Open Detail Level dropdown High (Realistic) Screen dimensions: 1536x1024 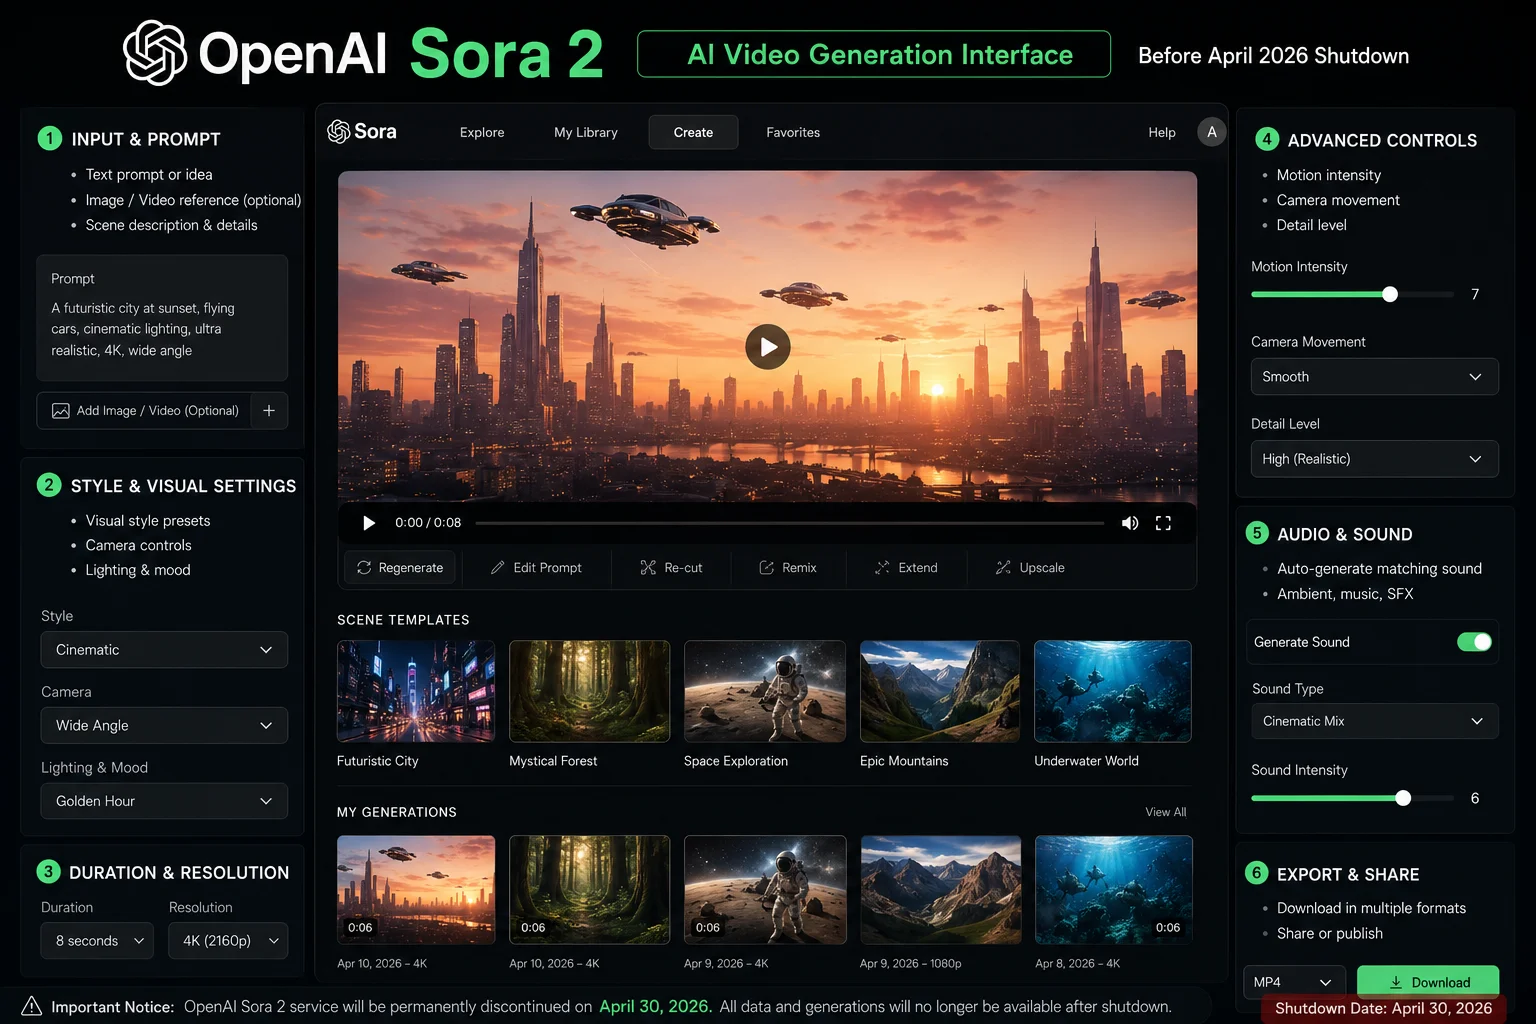coord(1374,459)
